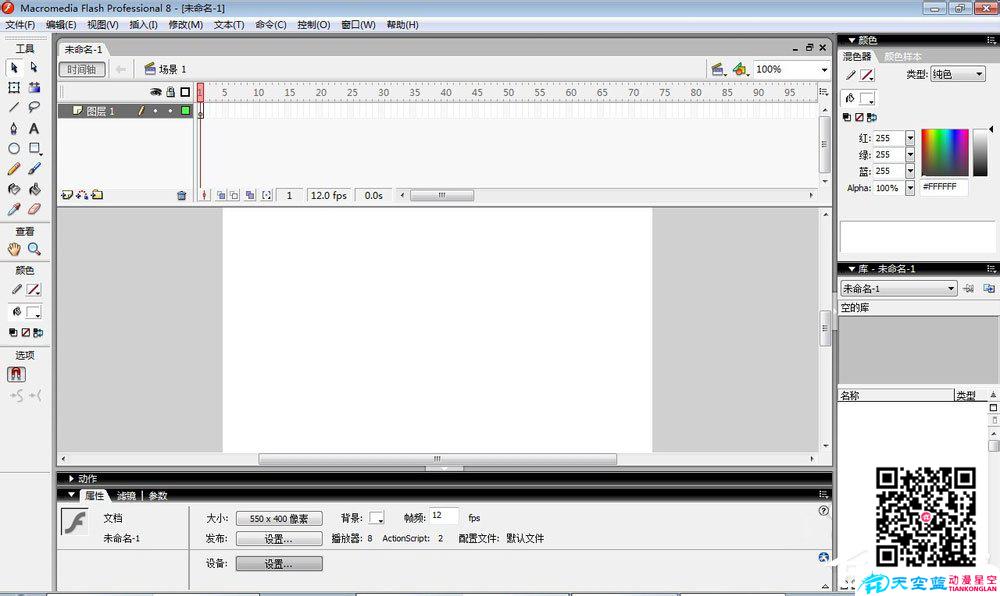
Task: Click 发布 设置... button
Action: click(x=279, y=539)
